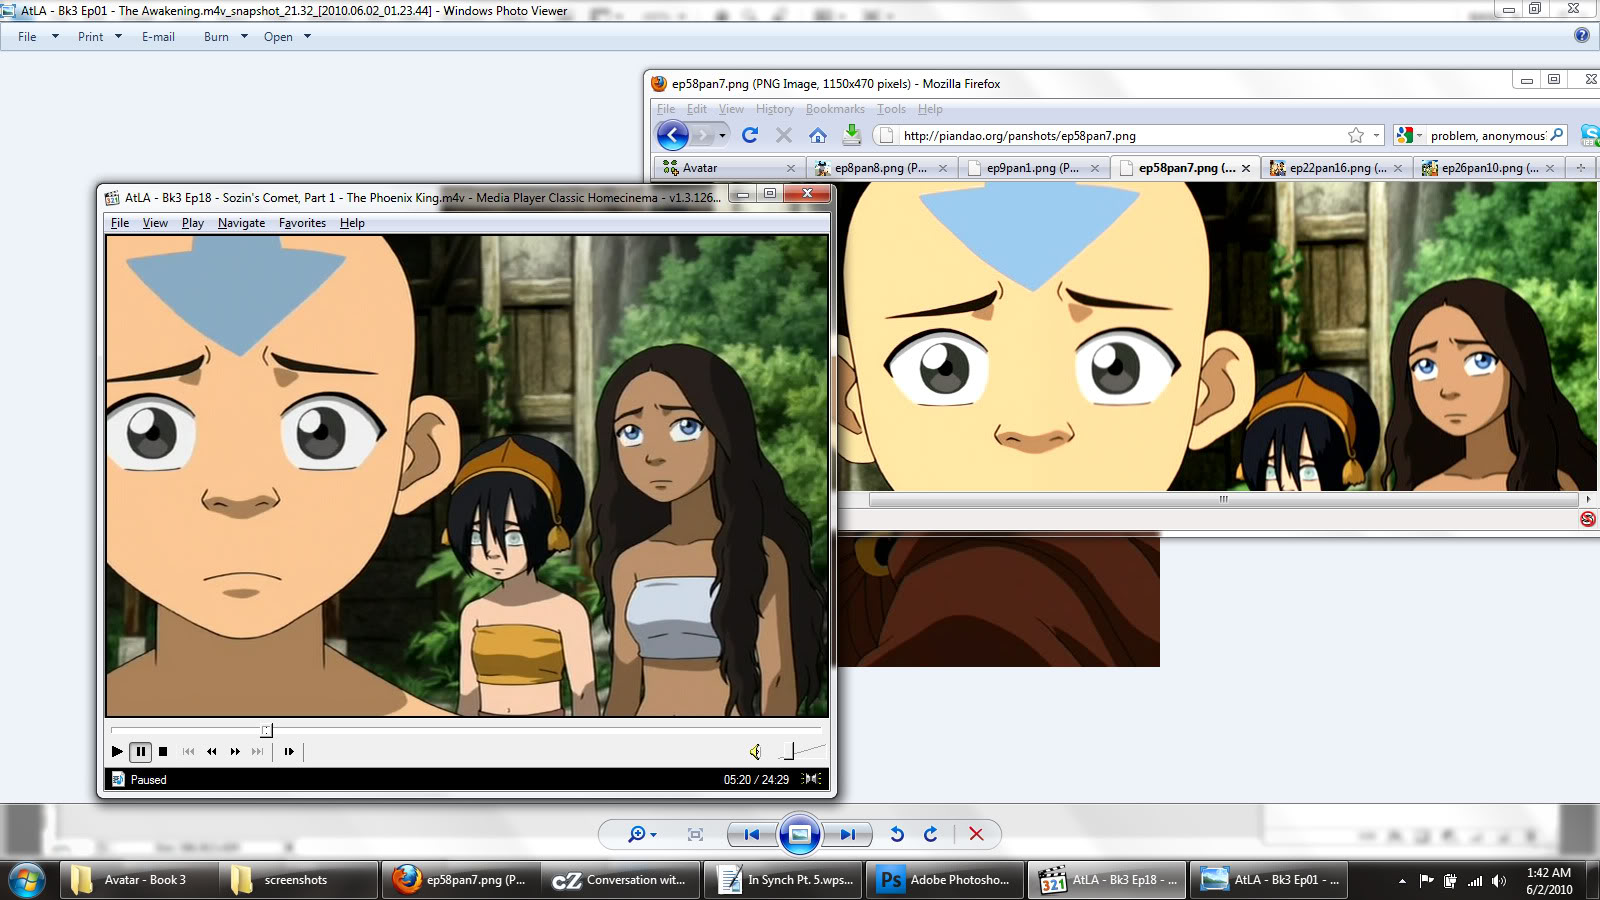Click the frame step button in media player

289,751
